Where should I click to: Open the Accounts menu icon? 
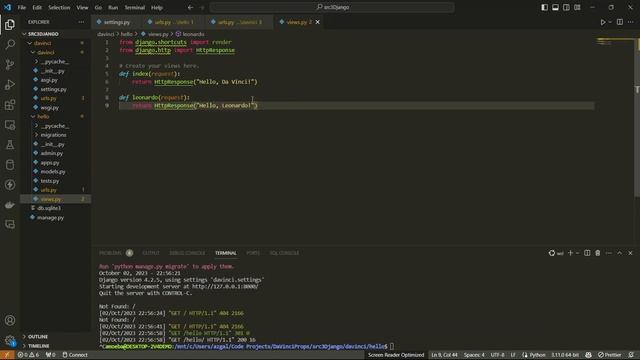coord(10,320)
